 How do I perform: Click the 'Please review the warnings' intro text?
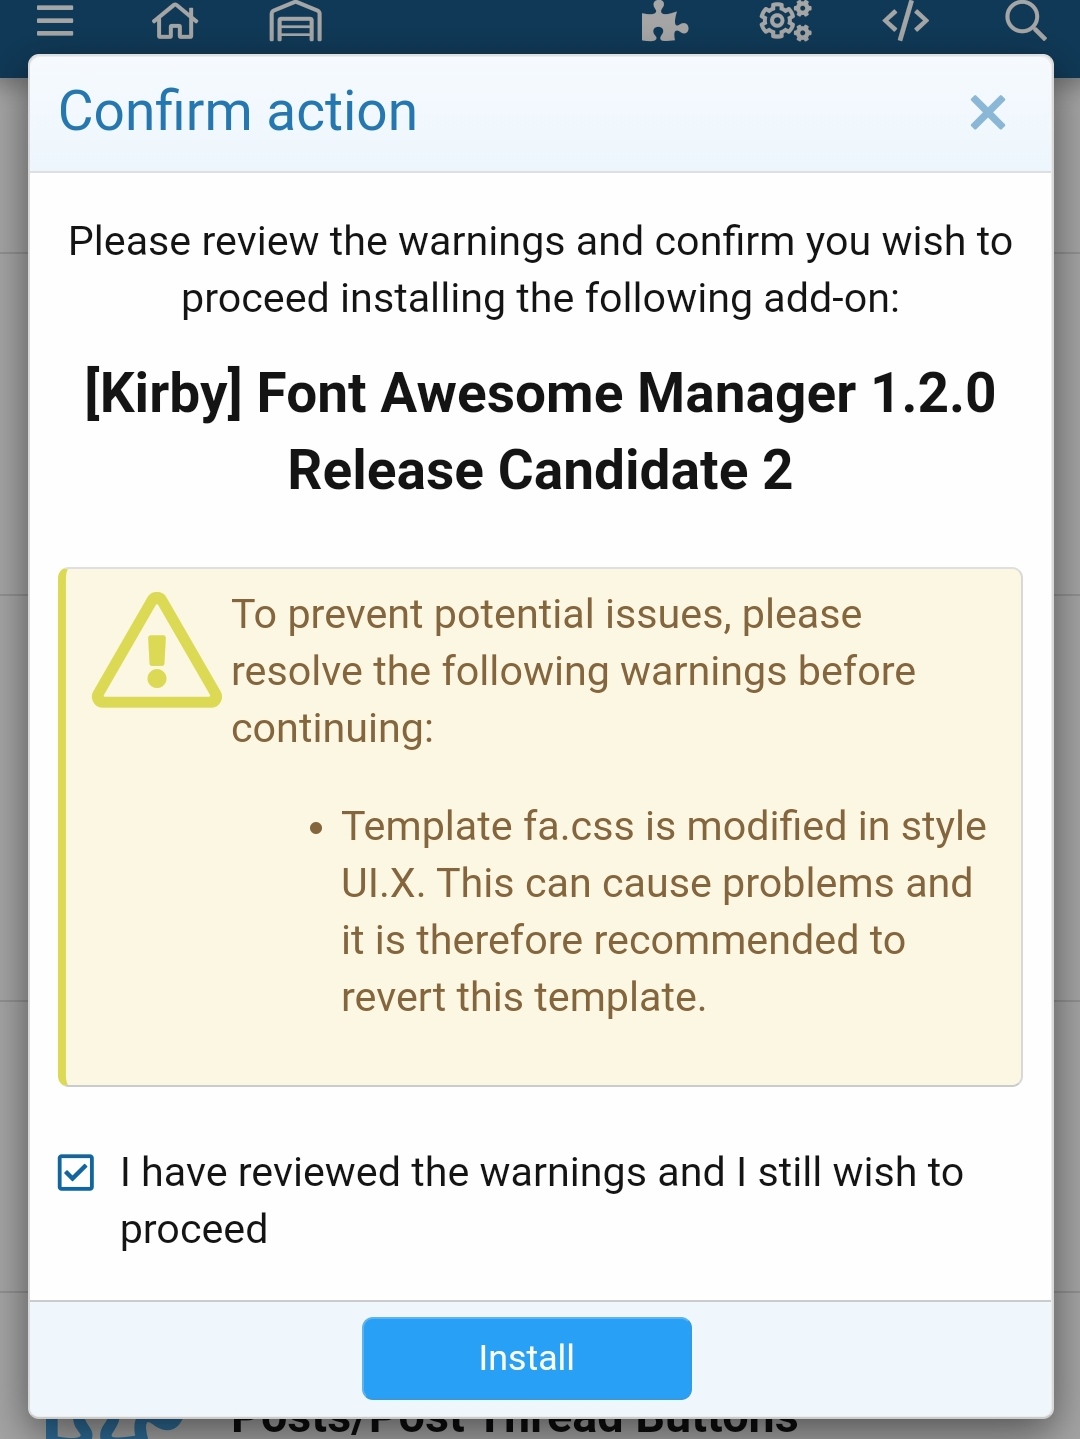tap(540, 269)
